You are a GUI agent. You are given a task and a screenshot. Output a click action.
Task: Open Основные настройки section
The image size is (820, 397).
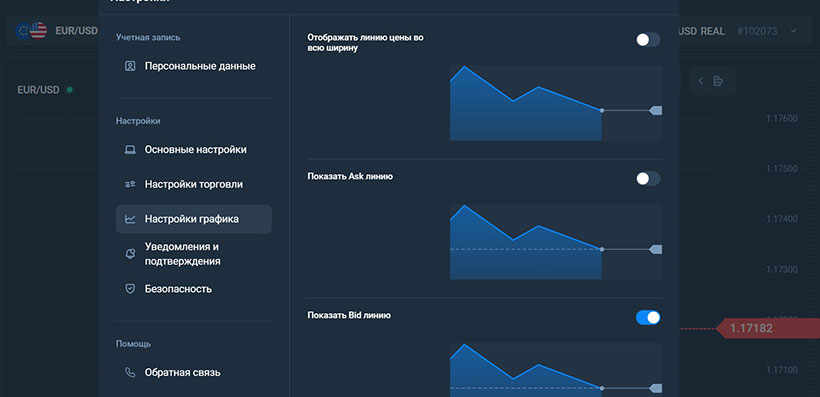[193, 150]
